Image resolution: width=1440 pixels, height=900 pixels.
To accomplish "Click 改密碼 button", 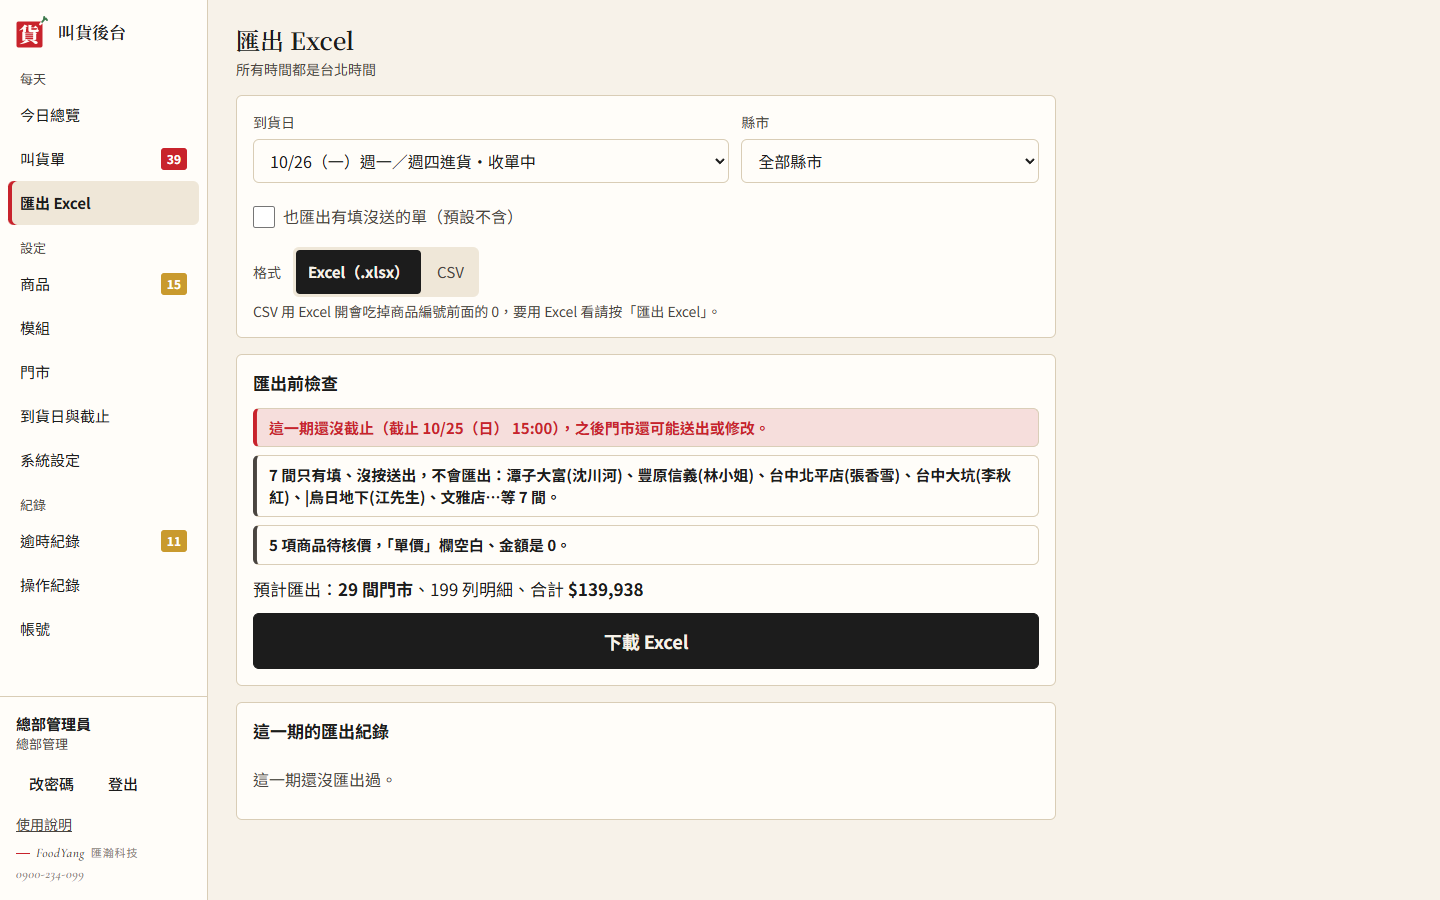I will (x=51, y=784).
